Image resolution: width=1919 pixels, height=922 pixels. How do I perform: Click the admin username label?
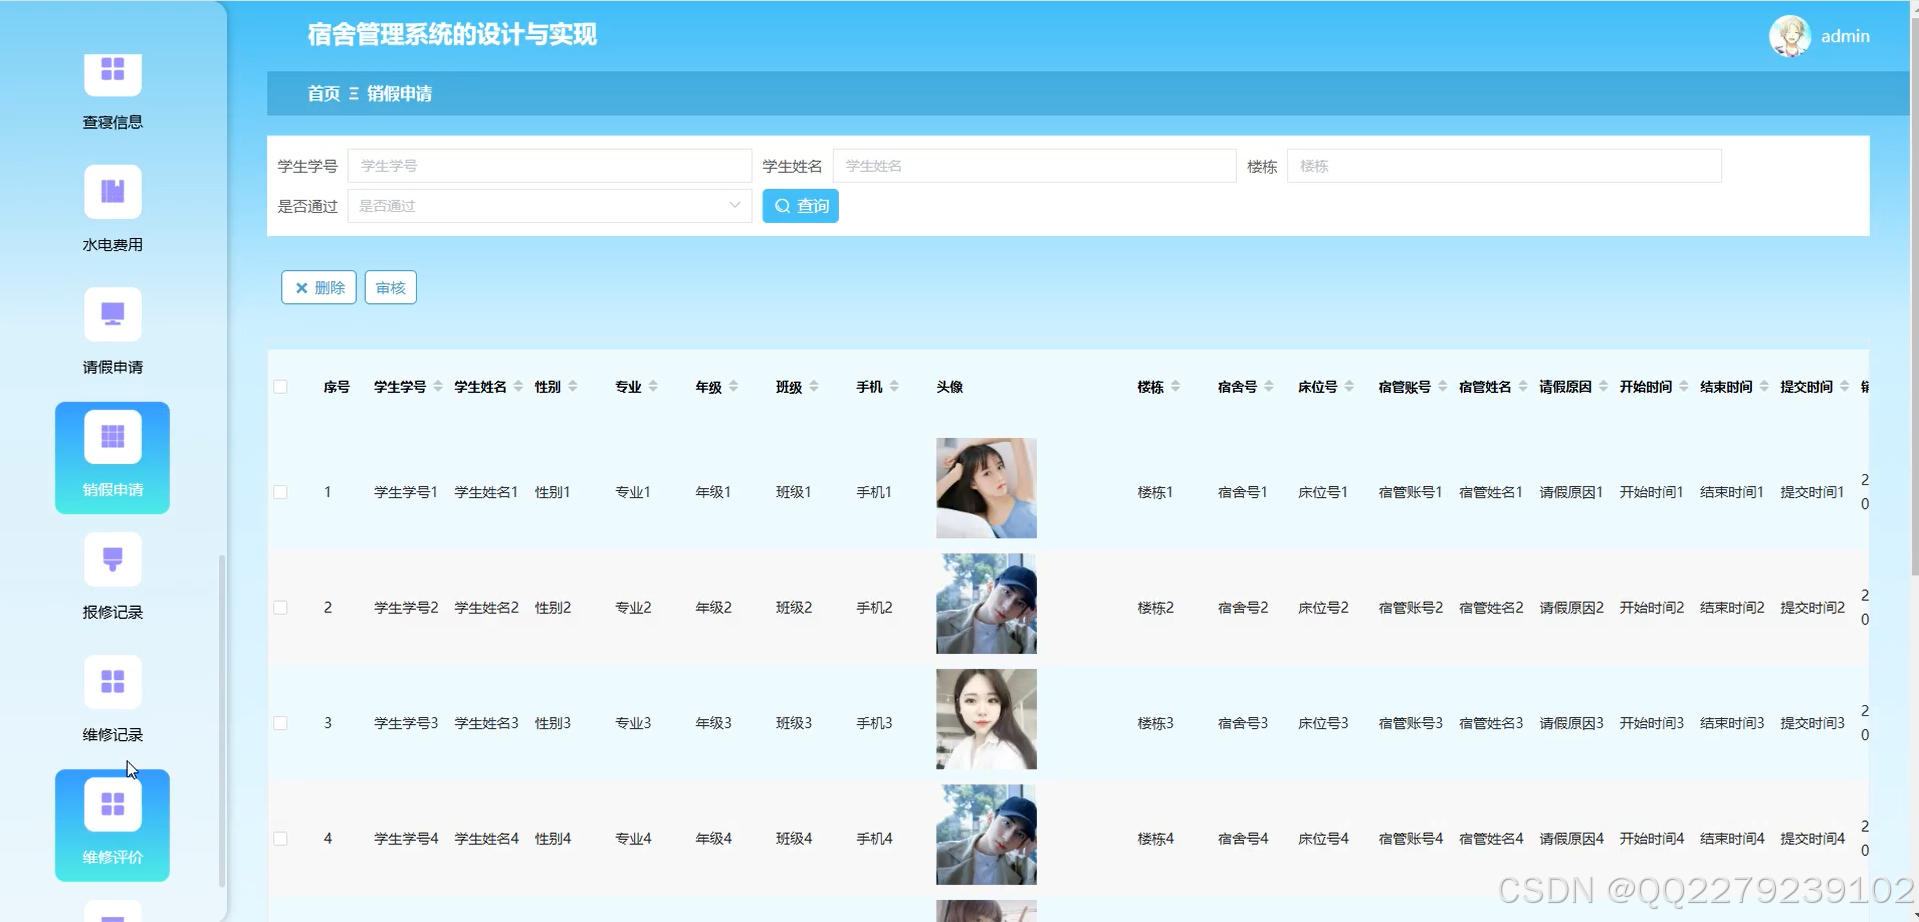point(1845,36)
